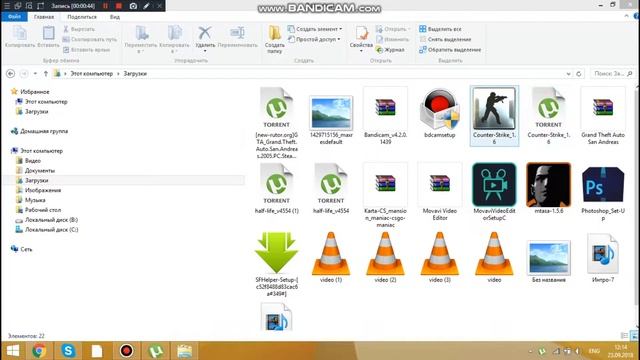
Task: Open Домашняя группа in the sidebar
Action: 44,131
